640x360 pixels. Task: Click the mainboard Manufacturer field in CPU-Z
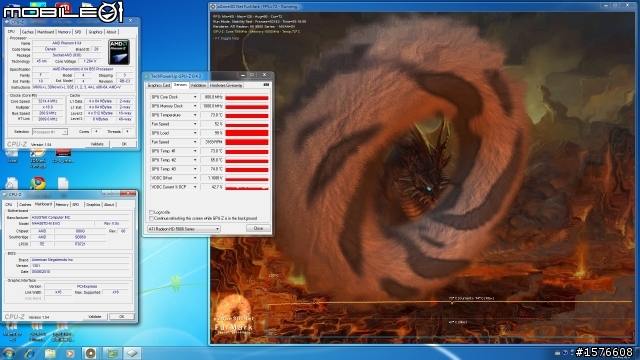(x=80, y=218)
